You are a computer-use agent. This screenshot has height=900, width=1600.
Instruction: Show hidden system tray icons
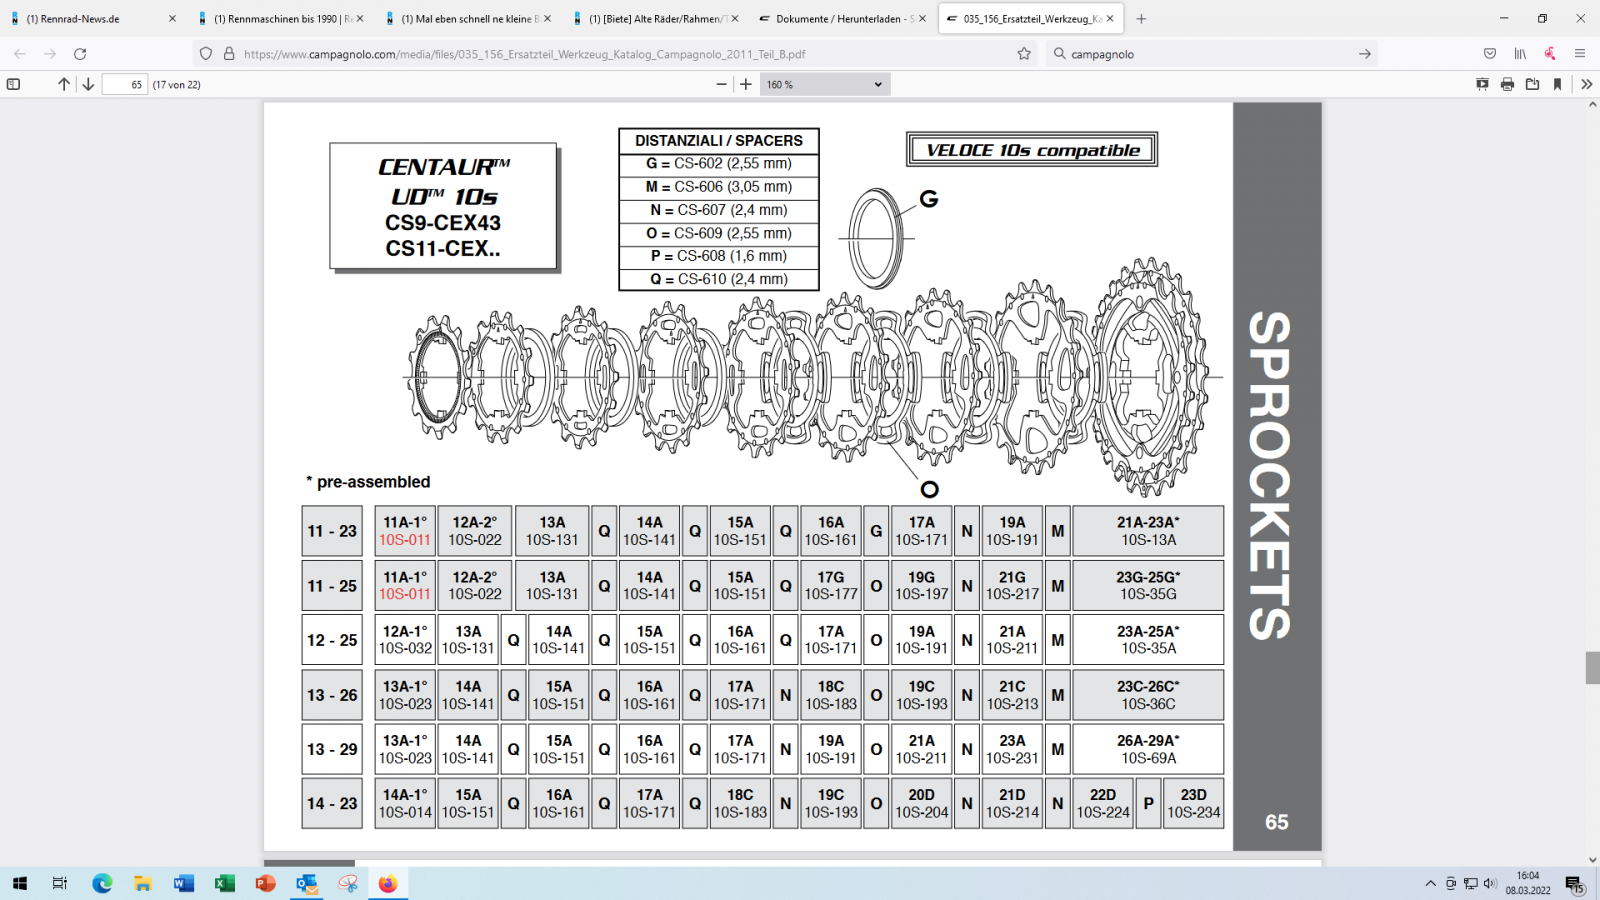[x=1430, y=883]
